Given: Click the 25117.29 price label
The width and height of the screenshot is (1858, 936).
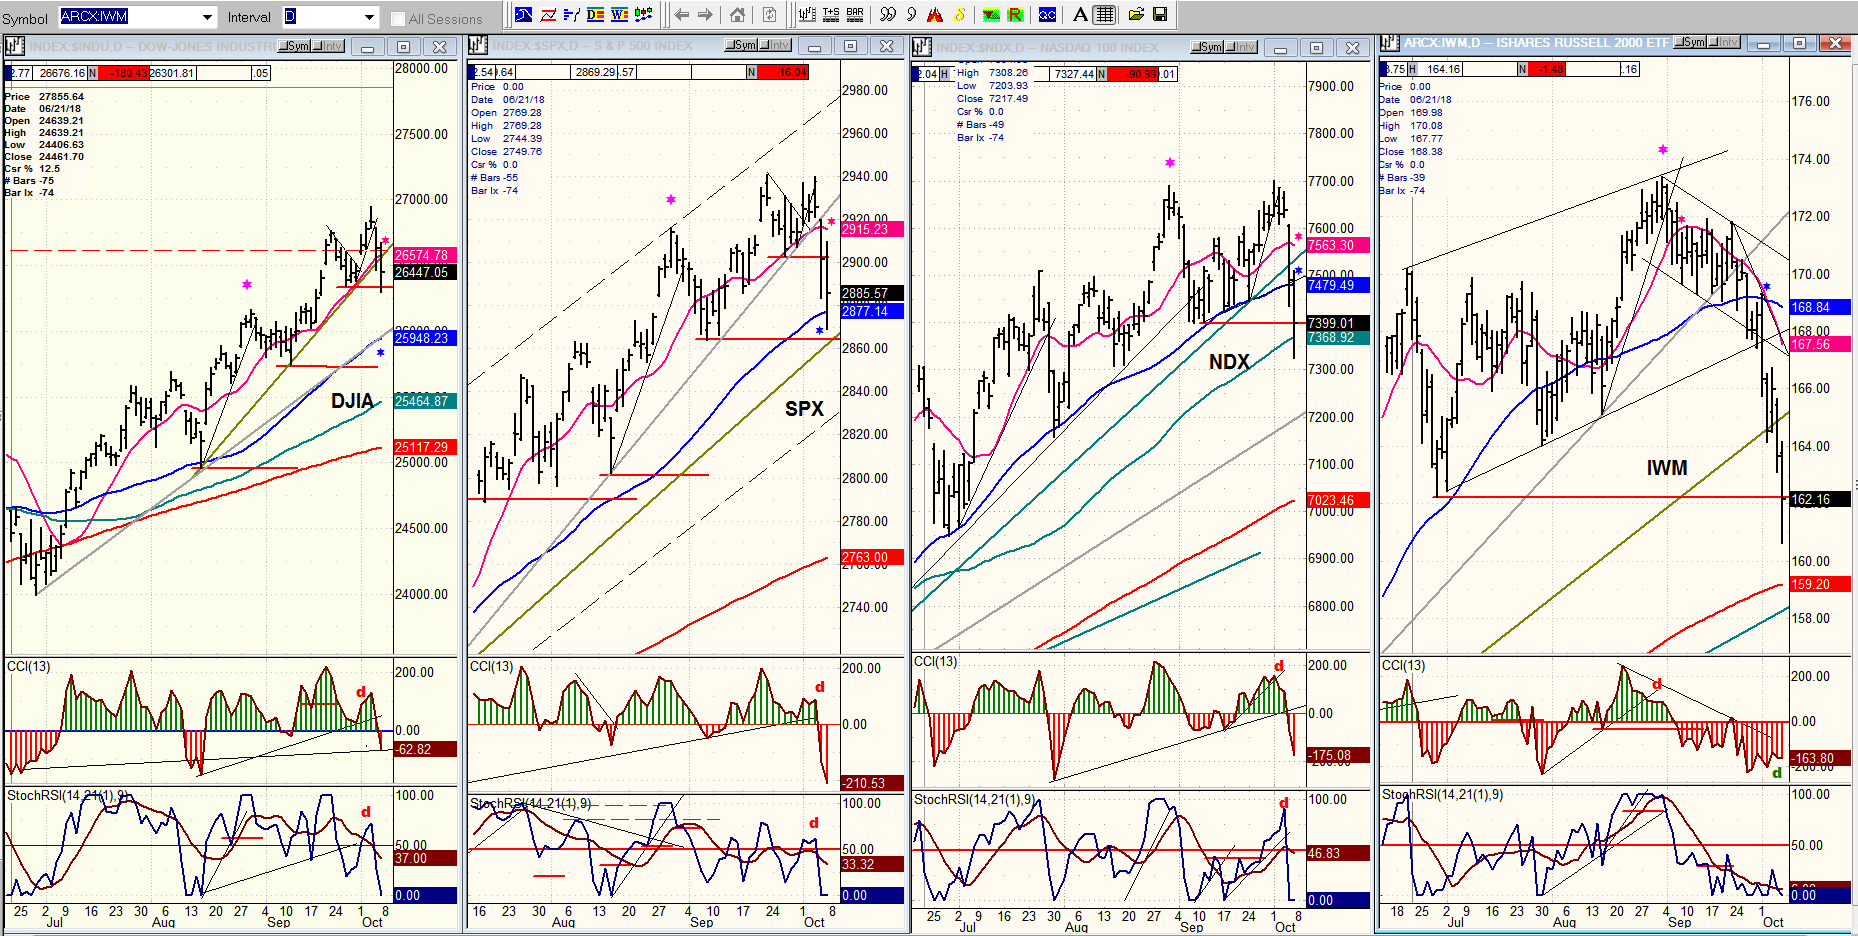Looking at the screenshot, I should 425,447.
